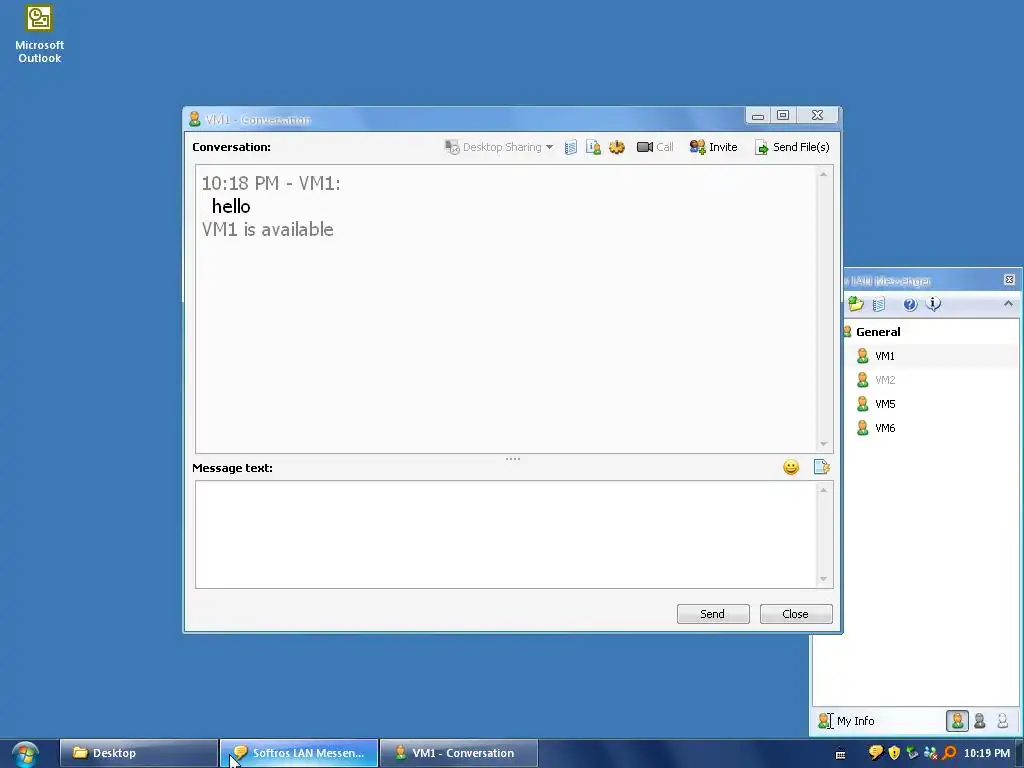Click the up arrow of the conversation history scrollbar
Screen dimensions: 1024x768
[824, 174]
